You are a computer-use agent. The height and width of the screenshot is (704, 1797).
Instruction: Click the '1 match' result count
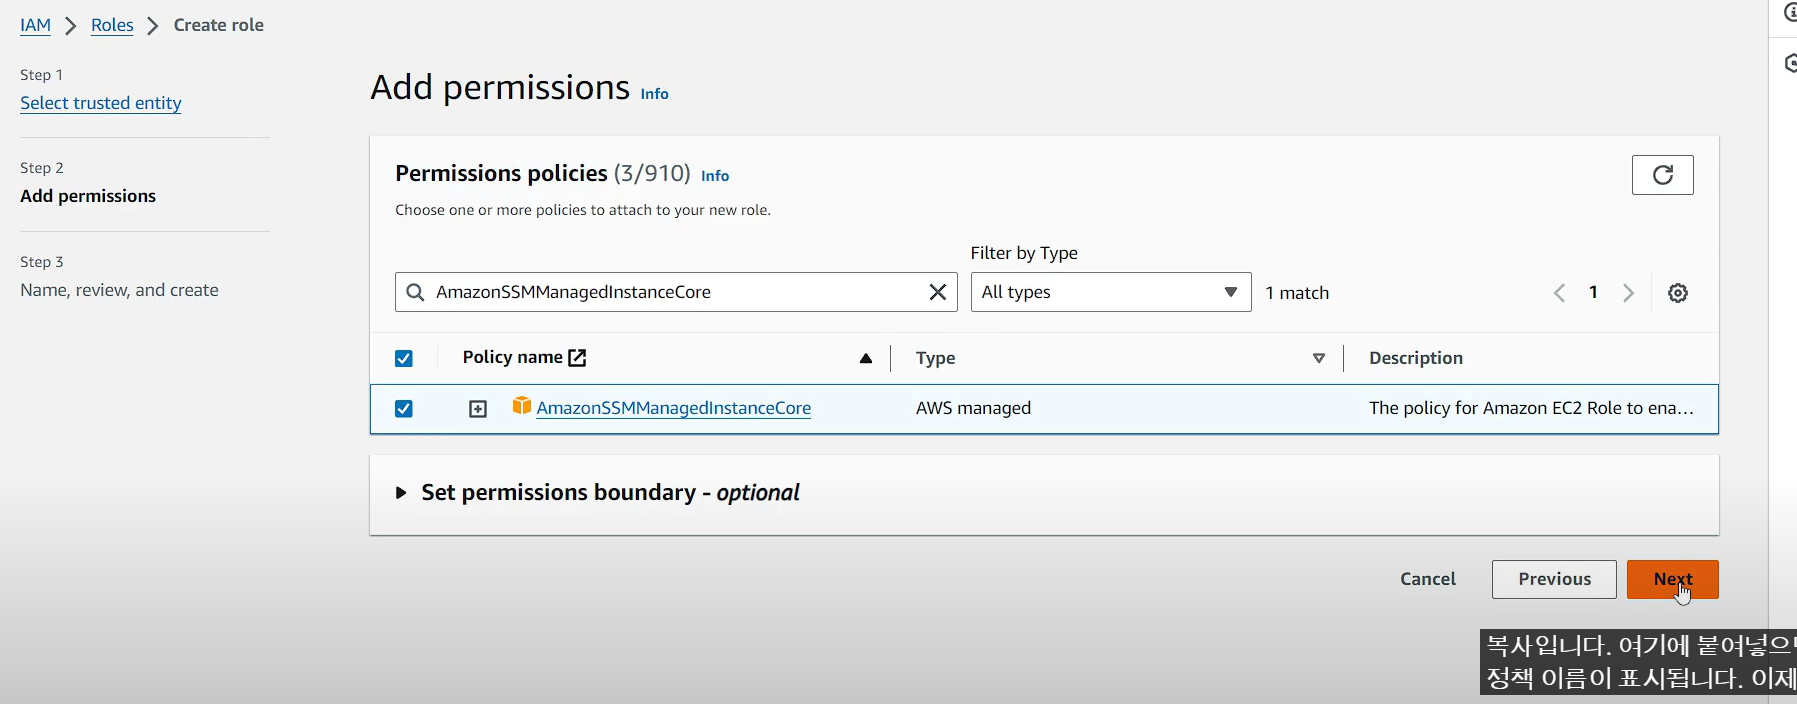(x=1297, y=293)
